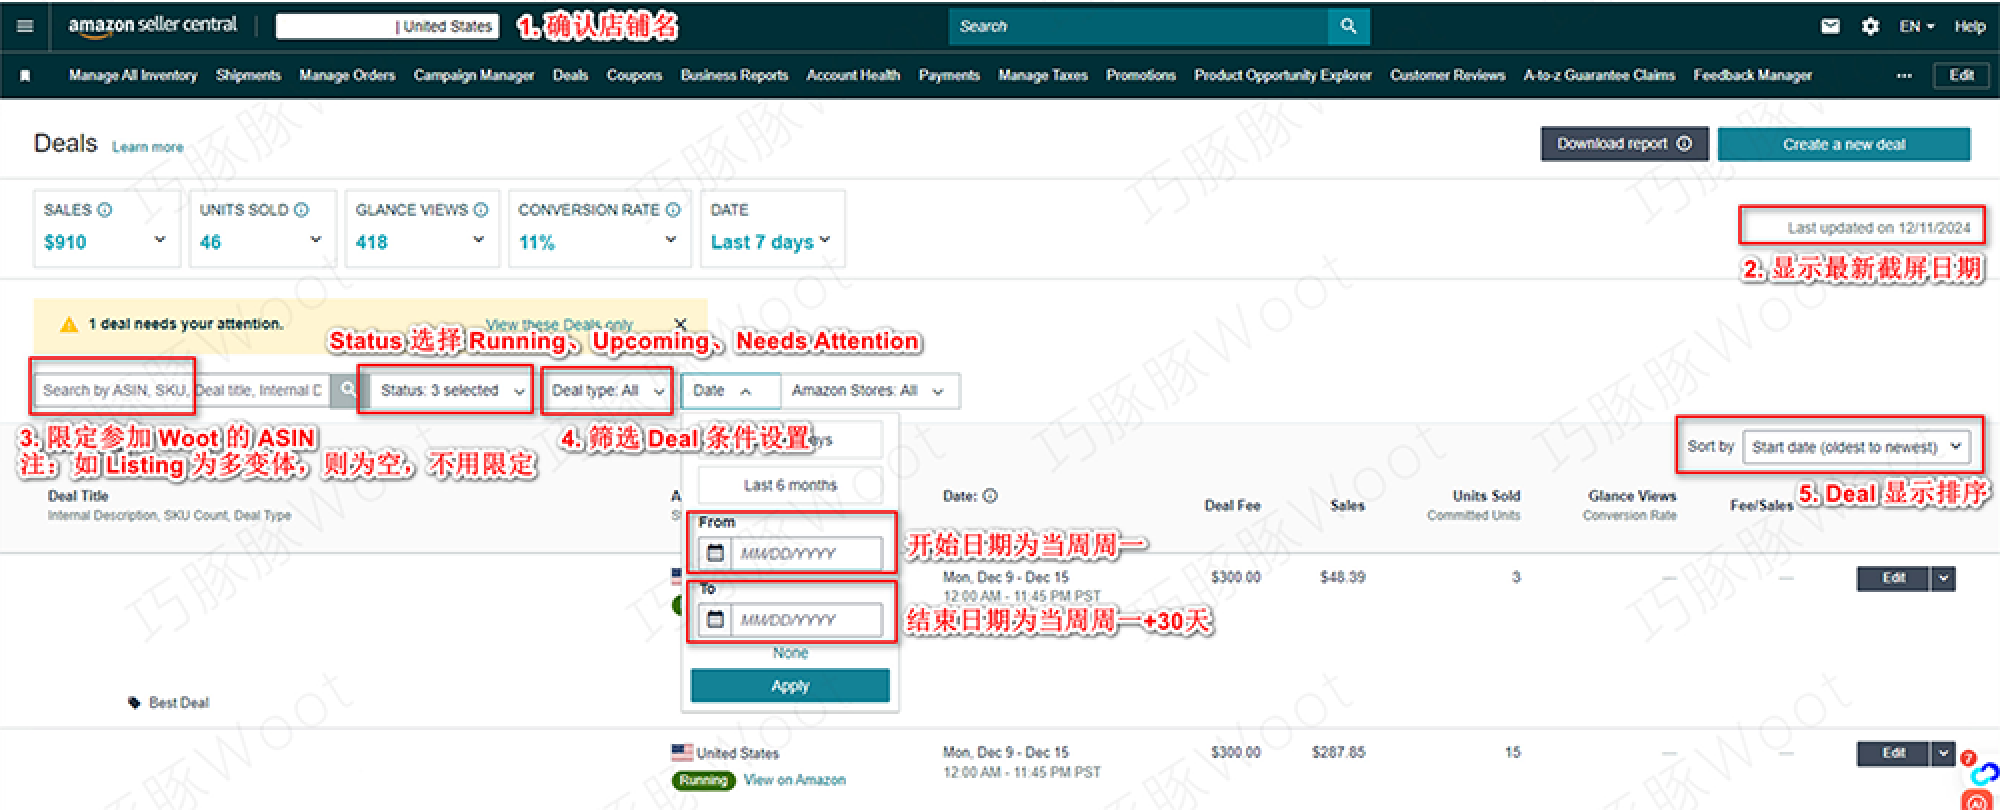Click Edit button in the navigation bar
The height and width of the screenshot is (810, 2000).
(1961, 75)
